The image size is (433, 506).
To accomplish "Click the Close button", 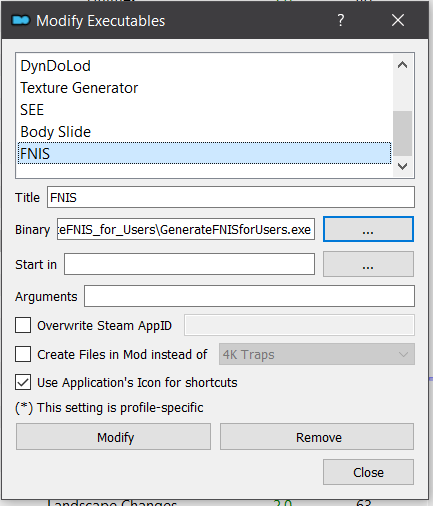I will [368, 472].
